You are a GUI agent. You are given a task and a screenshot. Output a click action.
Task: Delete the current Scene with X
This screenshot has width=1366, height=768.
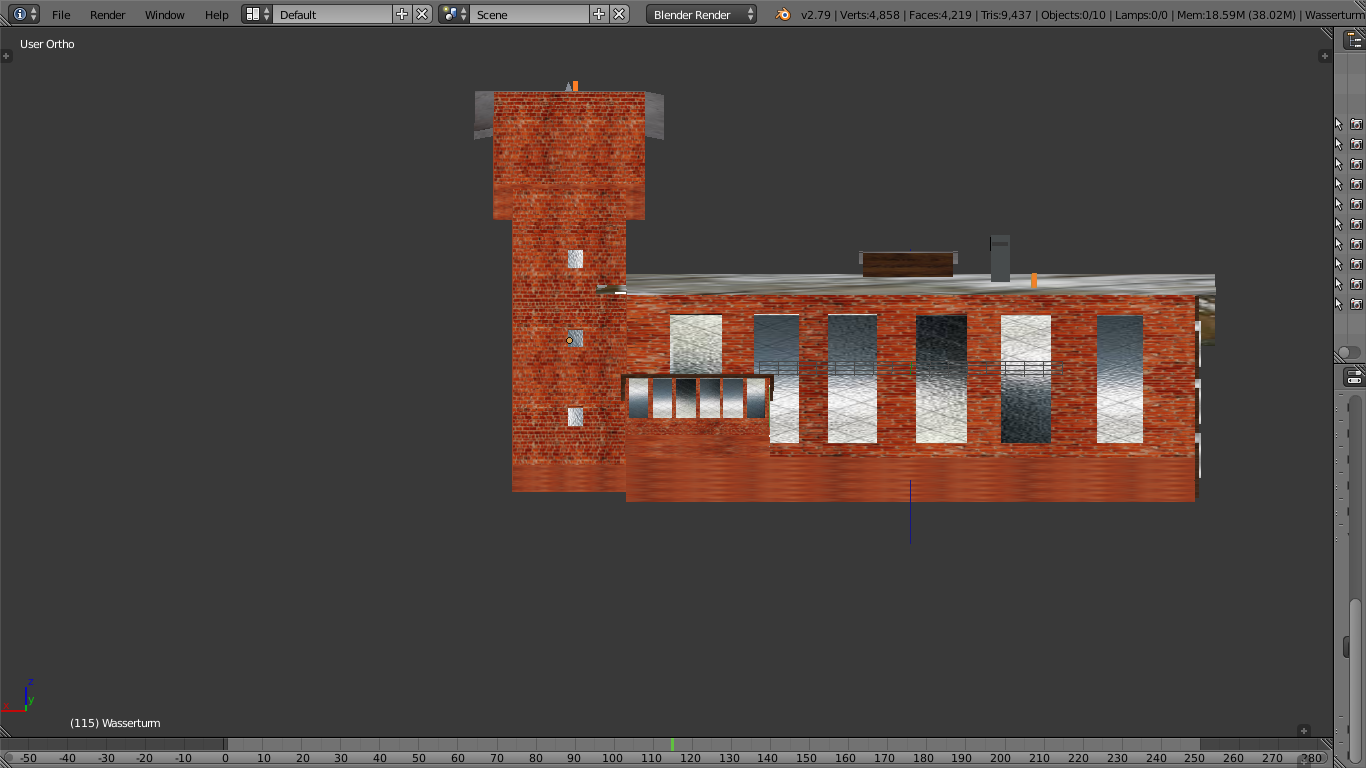pos(619,14)
